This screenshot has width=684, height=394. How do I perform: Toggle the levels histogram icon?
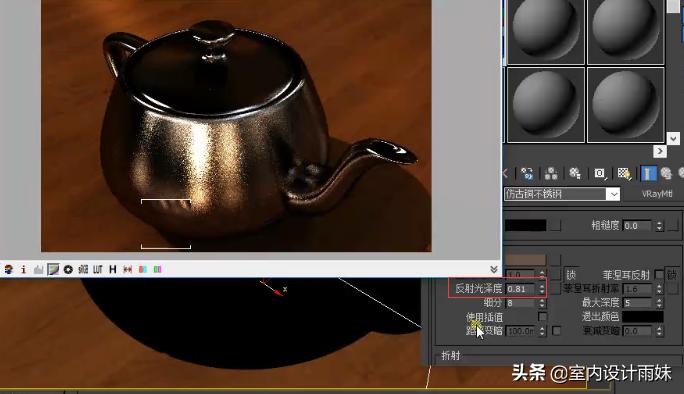point(38,270)
